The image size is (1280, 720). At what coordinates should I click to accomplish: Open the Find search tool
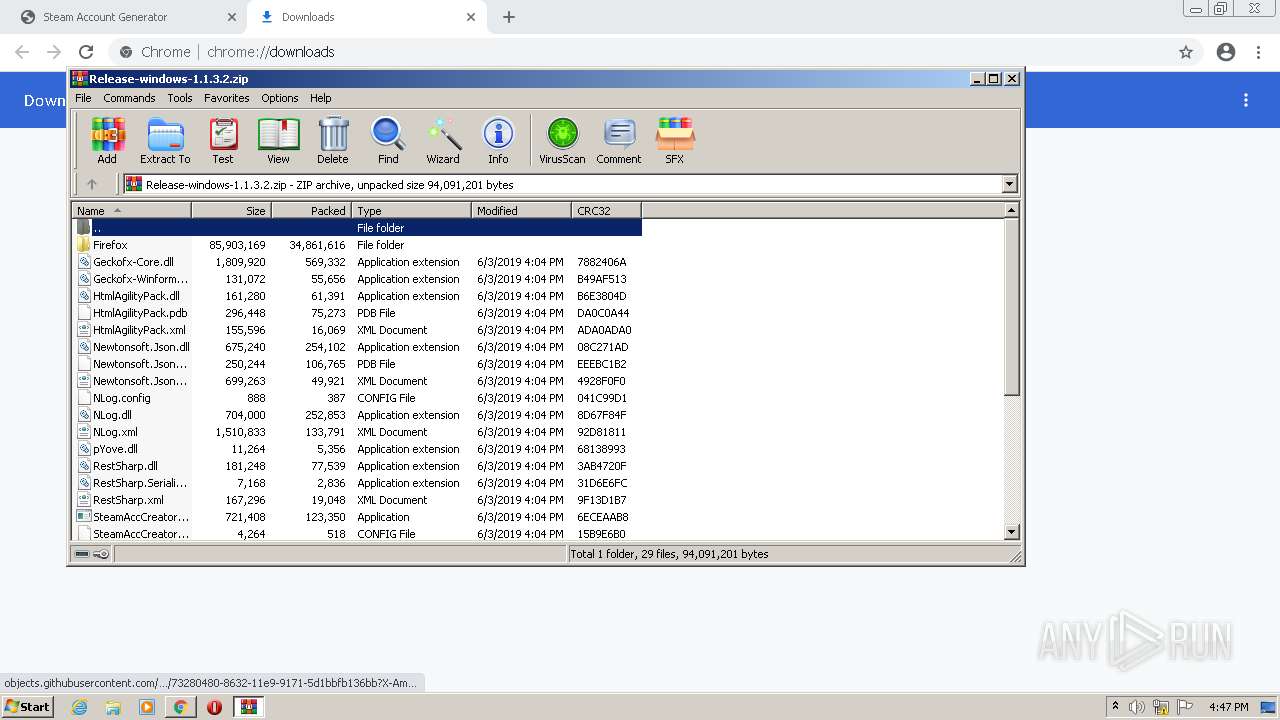coord(388,141)
